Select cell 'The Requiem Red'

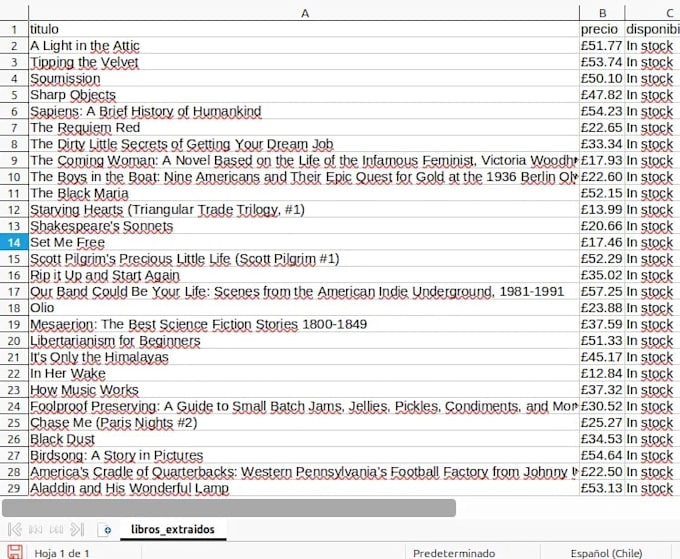[304, 127]
